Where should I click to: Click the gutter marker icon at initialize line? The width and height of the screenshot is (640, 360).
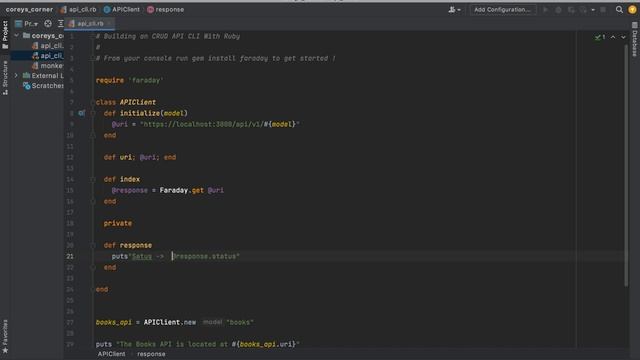click(82, 113)
